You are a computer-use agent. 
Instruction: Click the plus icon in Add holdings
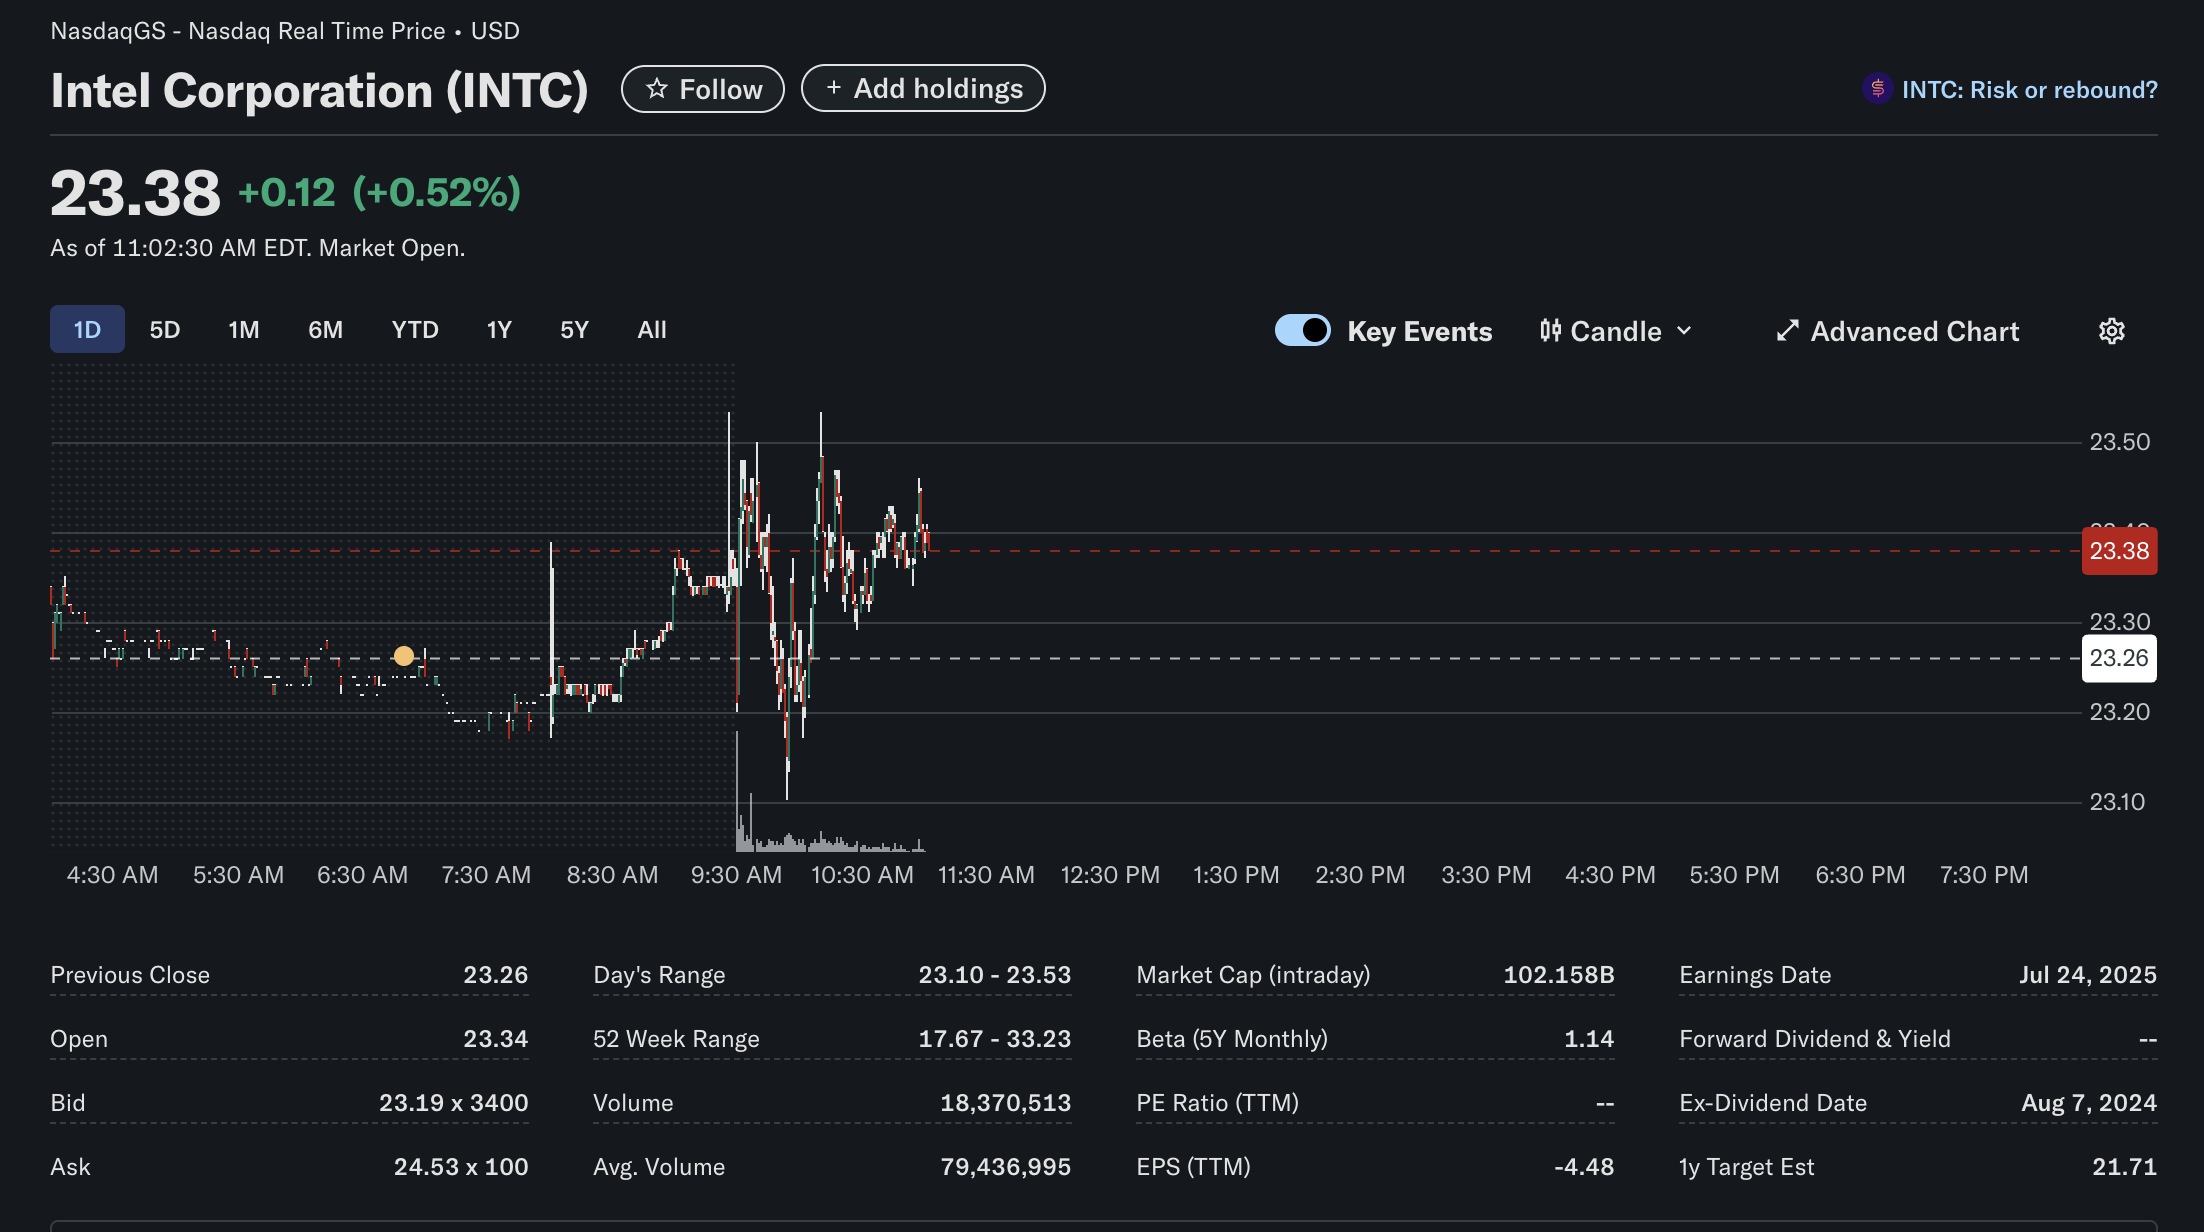click(x=833, y=88)
